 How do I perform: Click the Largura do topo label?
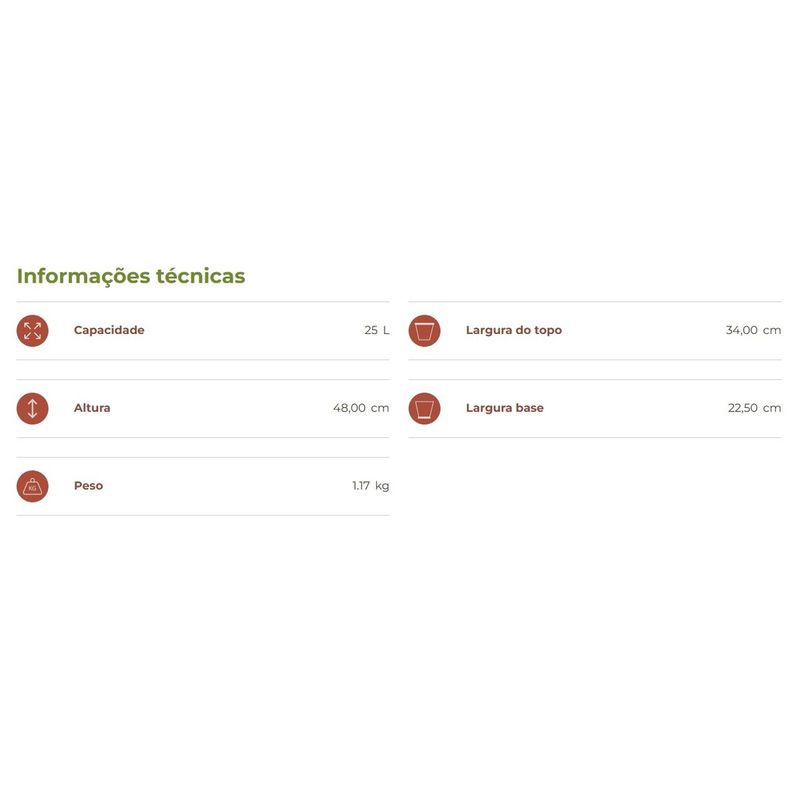click(x=514, y=330)
